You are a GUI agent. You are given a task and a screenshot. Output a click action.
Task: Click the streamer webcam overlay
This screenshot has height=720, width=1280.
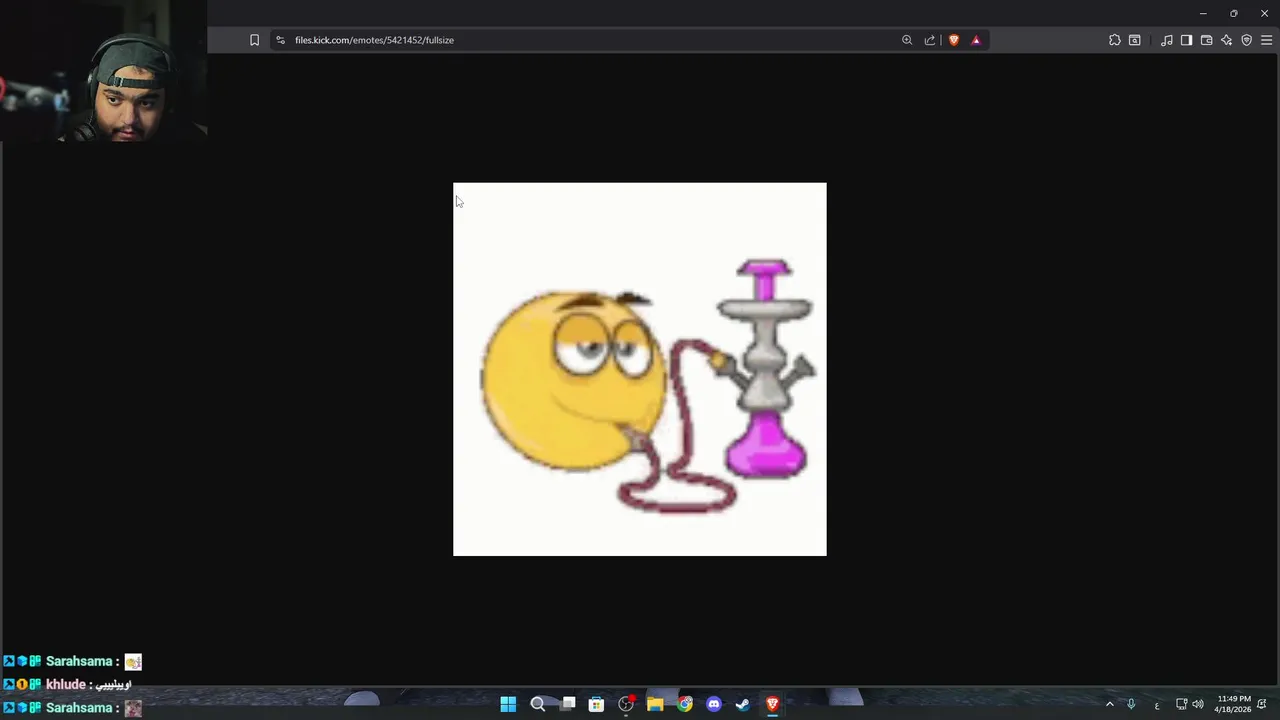coord(104,71)
